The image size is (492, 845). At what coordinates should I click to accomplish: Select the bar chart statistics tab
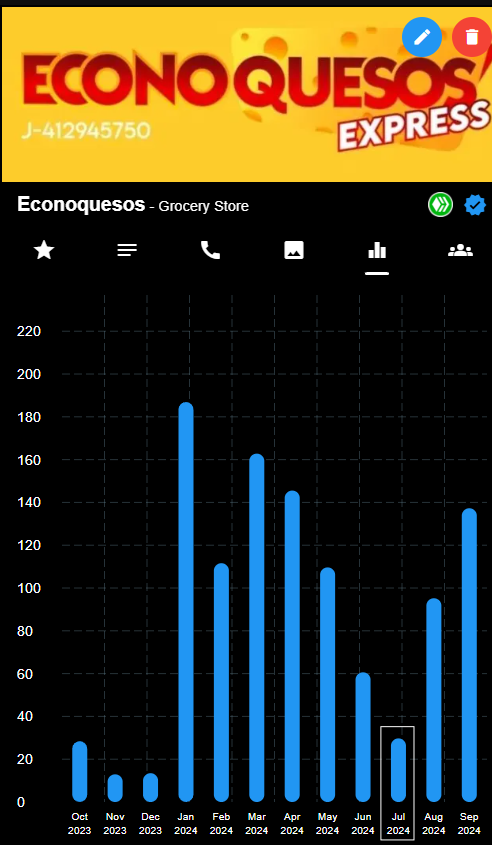click(x=377, y=250)
